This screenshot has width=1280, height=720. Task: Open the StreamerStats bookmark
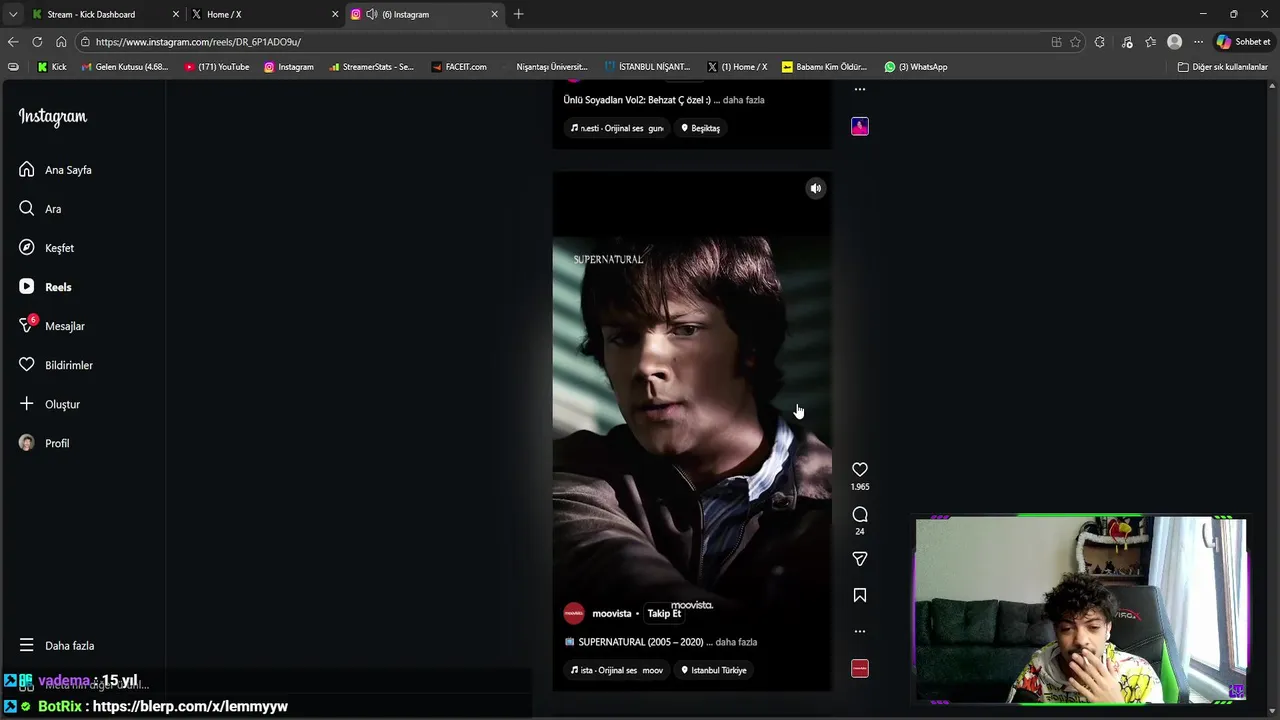pyautogui.click(x=371, y=67)
